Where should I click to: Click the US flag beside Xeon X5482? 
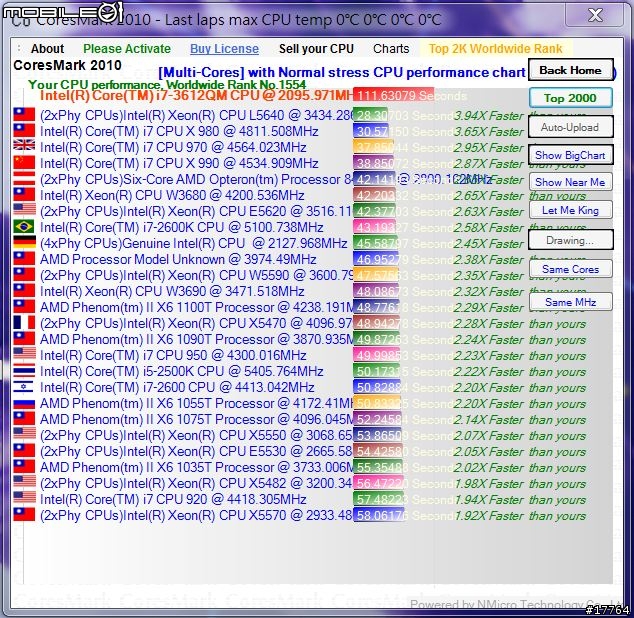click(x=24, y=481)
